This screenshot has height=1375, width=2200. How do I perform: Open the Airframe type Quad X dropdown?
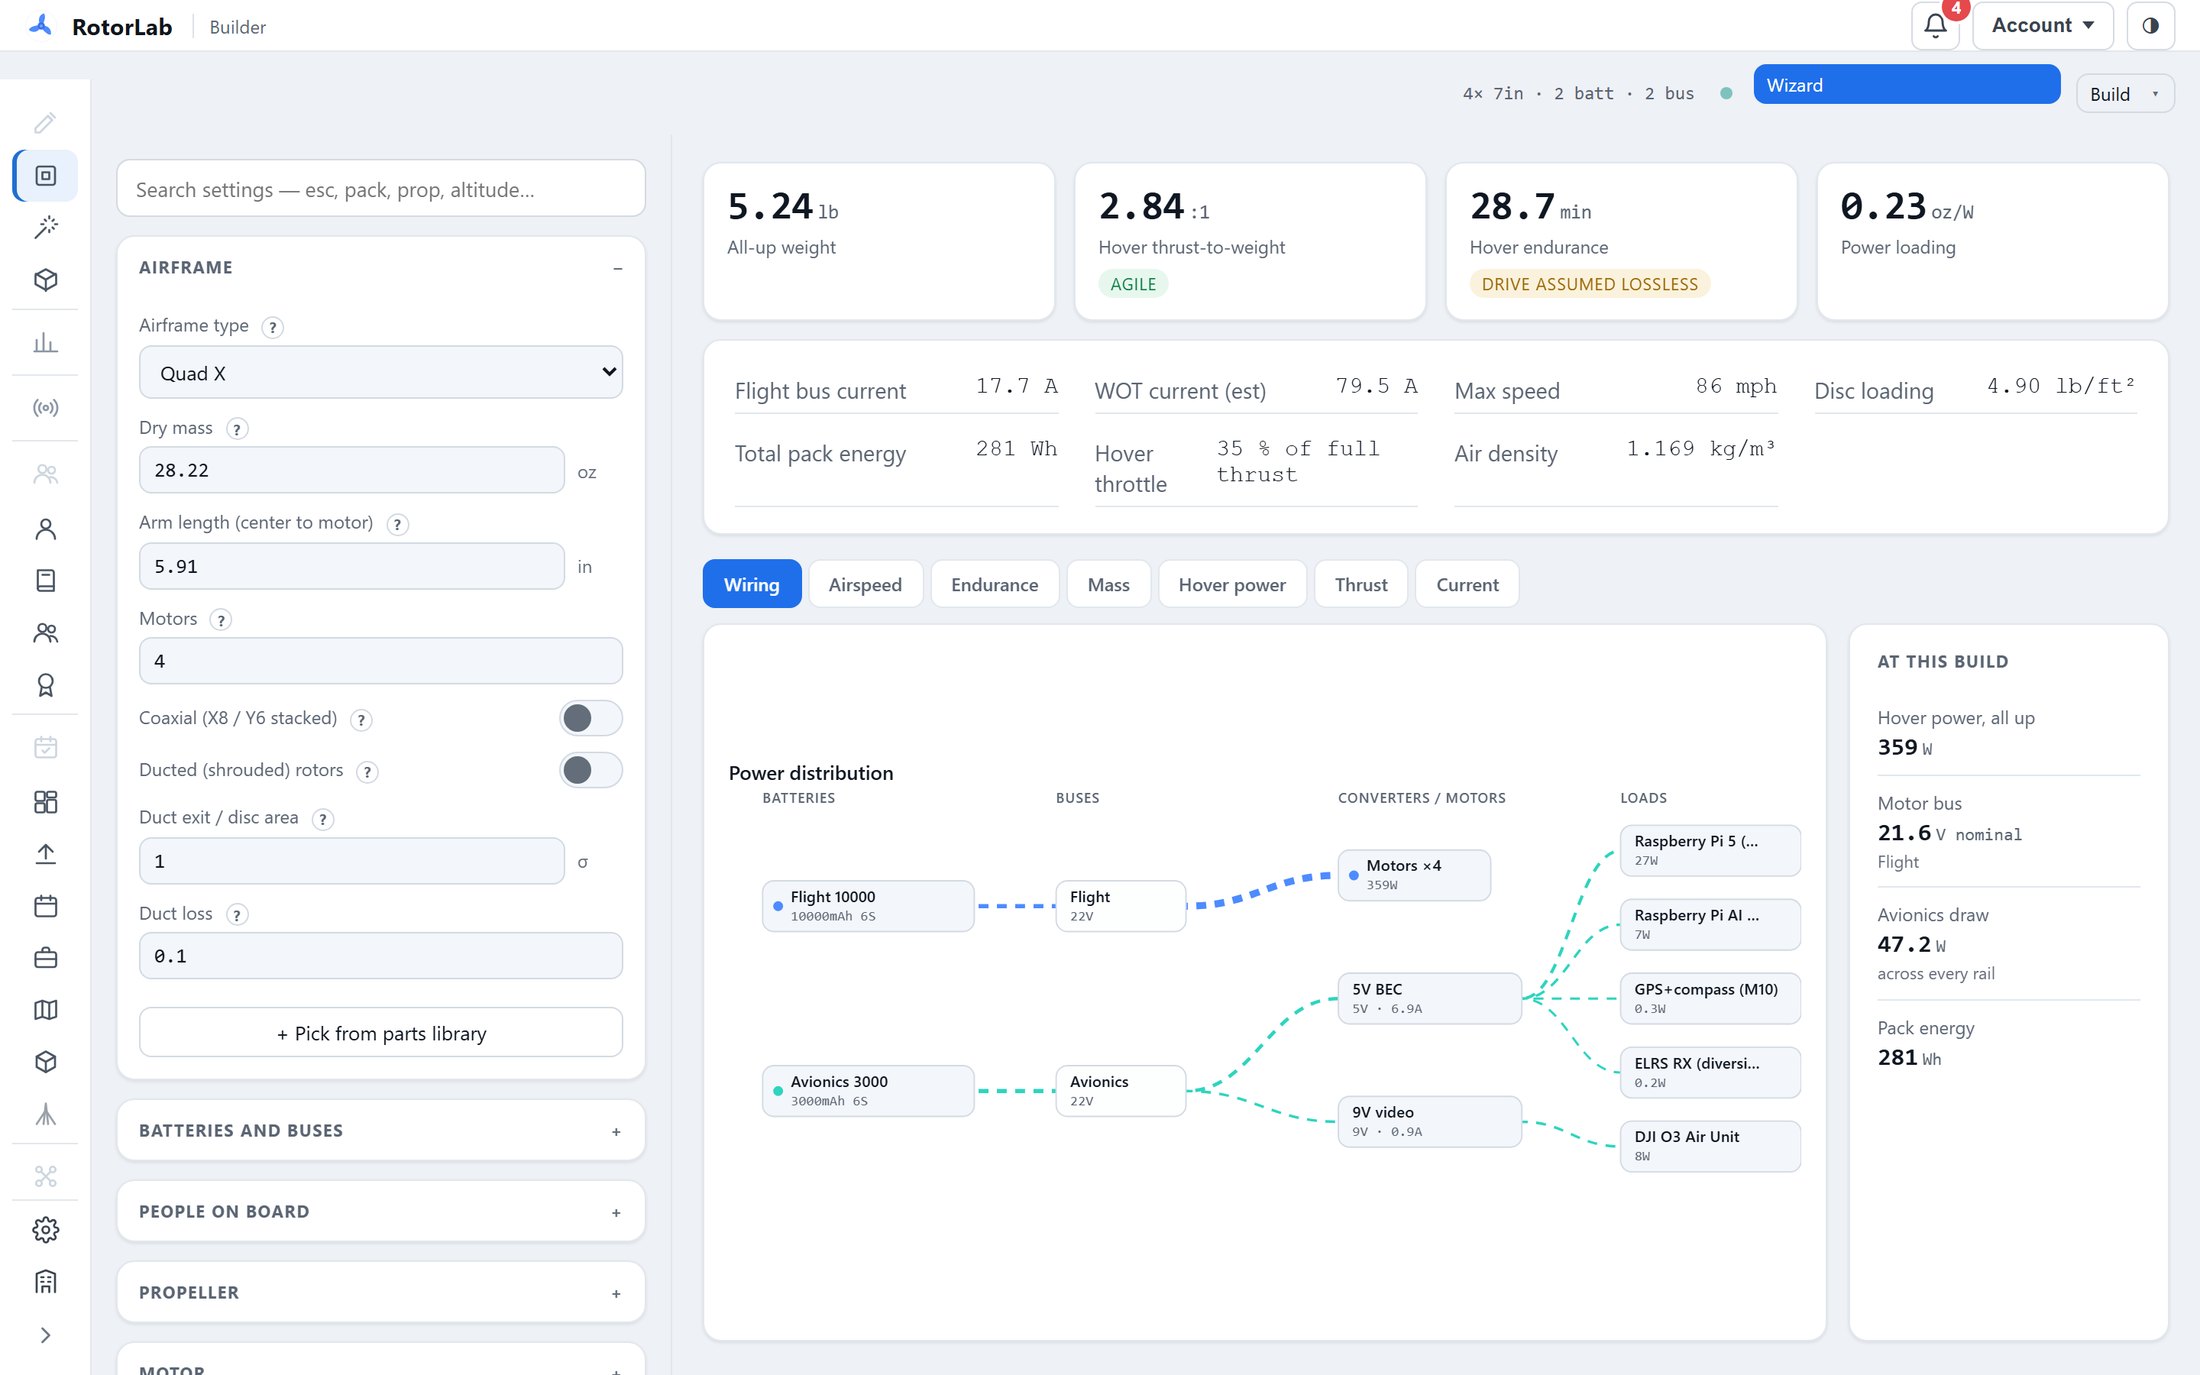tap(381, 373)
